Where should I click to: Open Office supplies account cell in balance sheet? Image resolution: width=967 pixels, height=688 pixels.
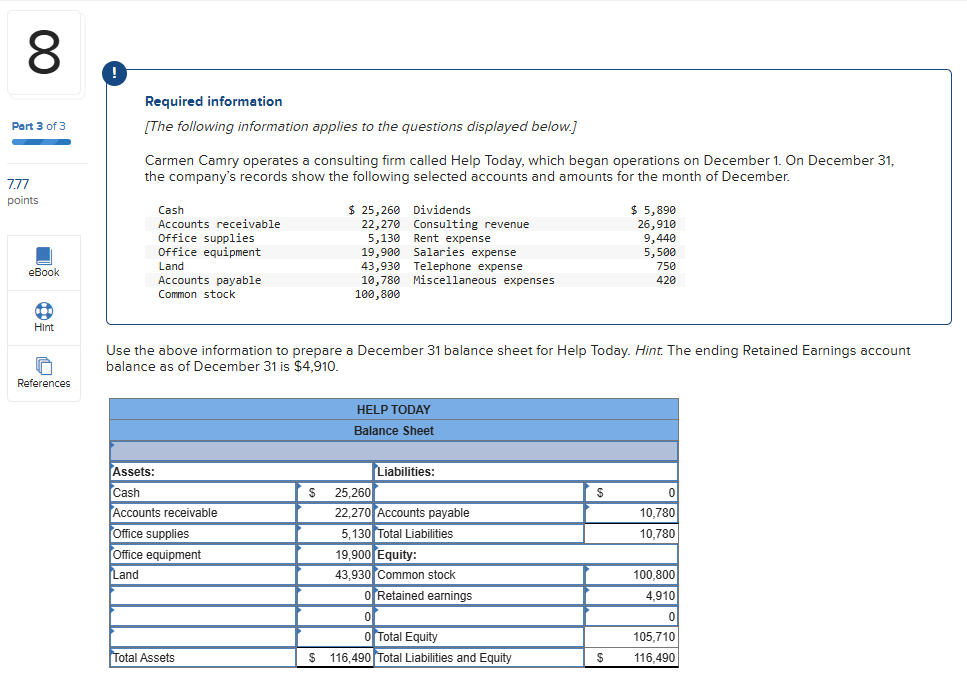coord(204,534)
